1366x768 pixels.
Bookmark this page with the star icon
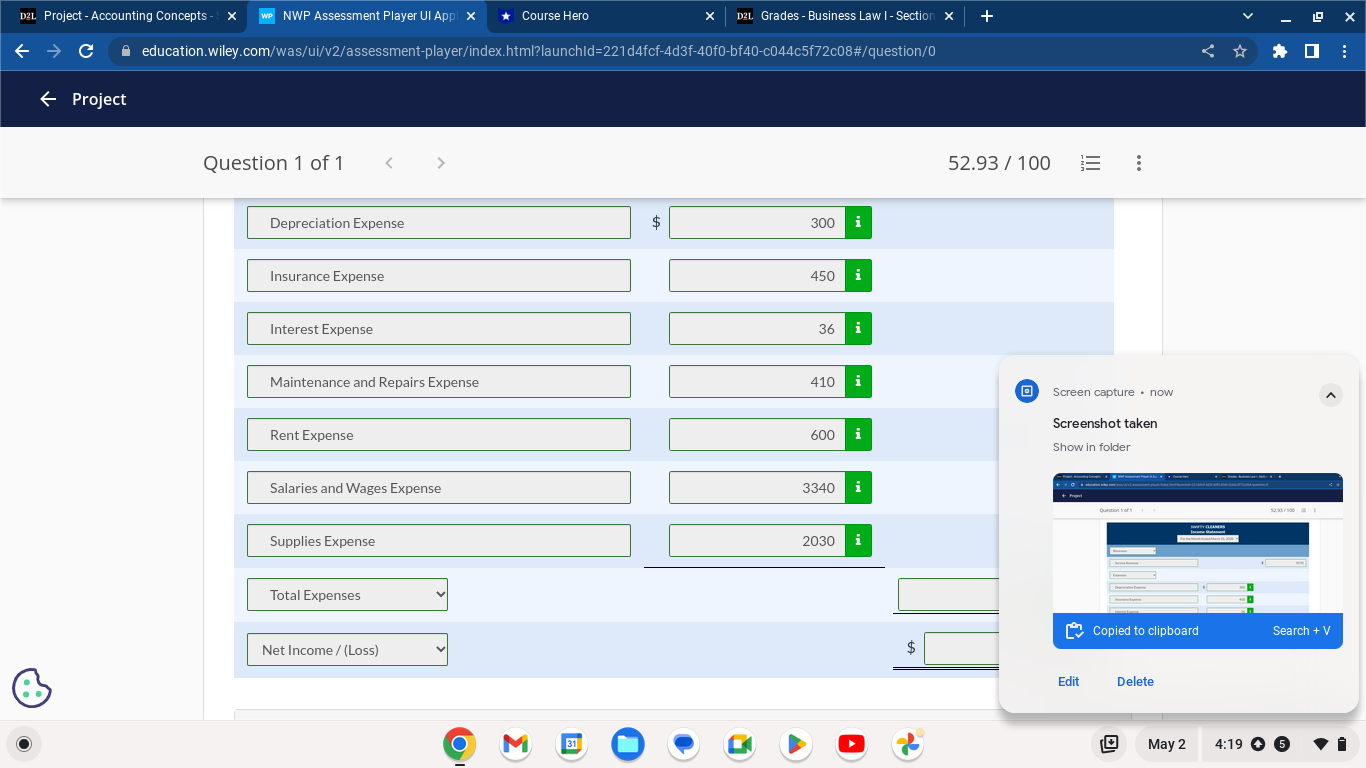(1240, 51)
